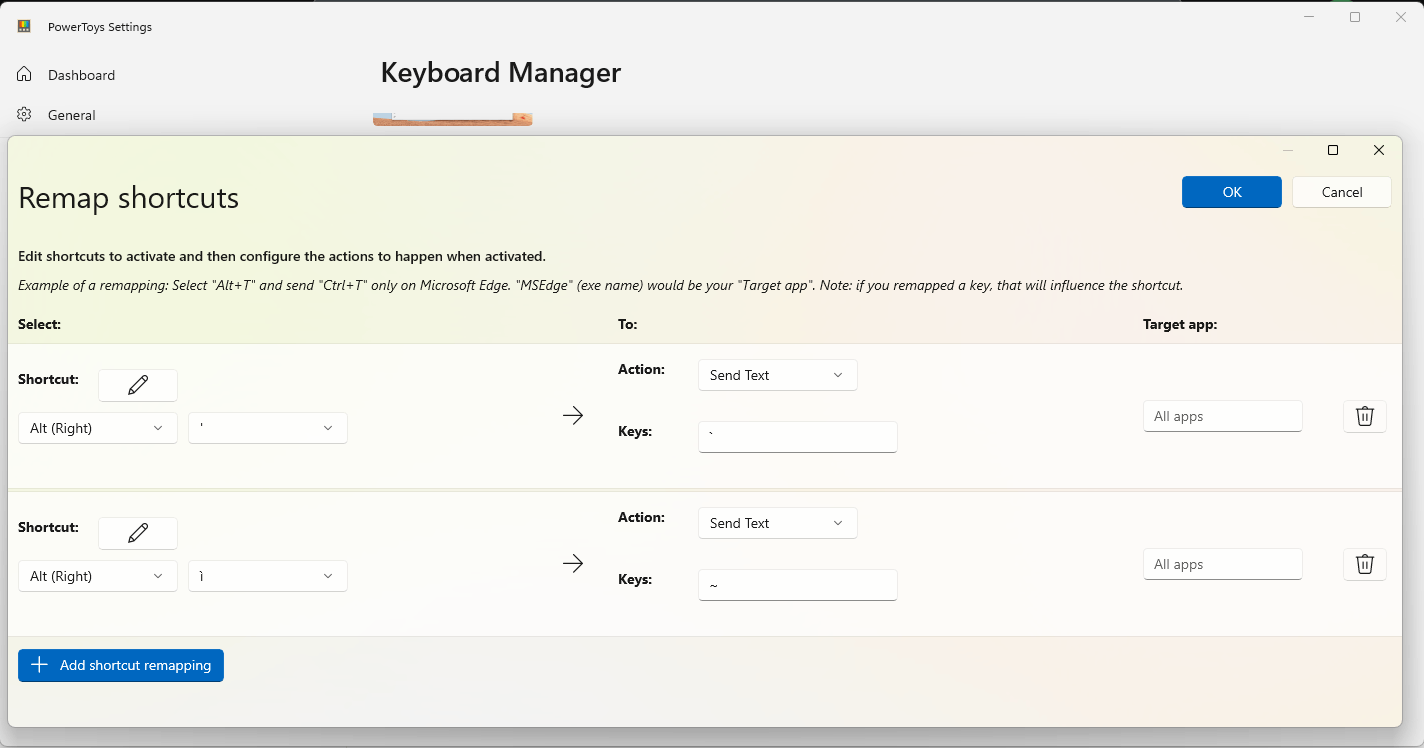This screenshot has height=748, width=1424.
Task: Click the 'To:' column header
Action: [628, 324]
